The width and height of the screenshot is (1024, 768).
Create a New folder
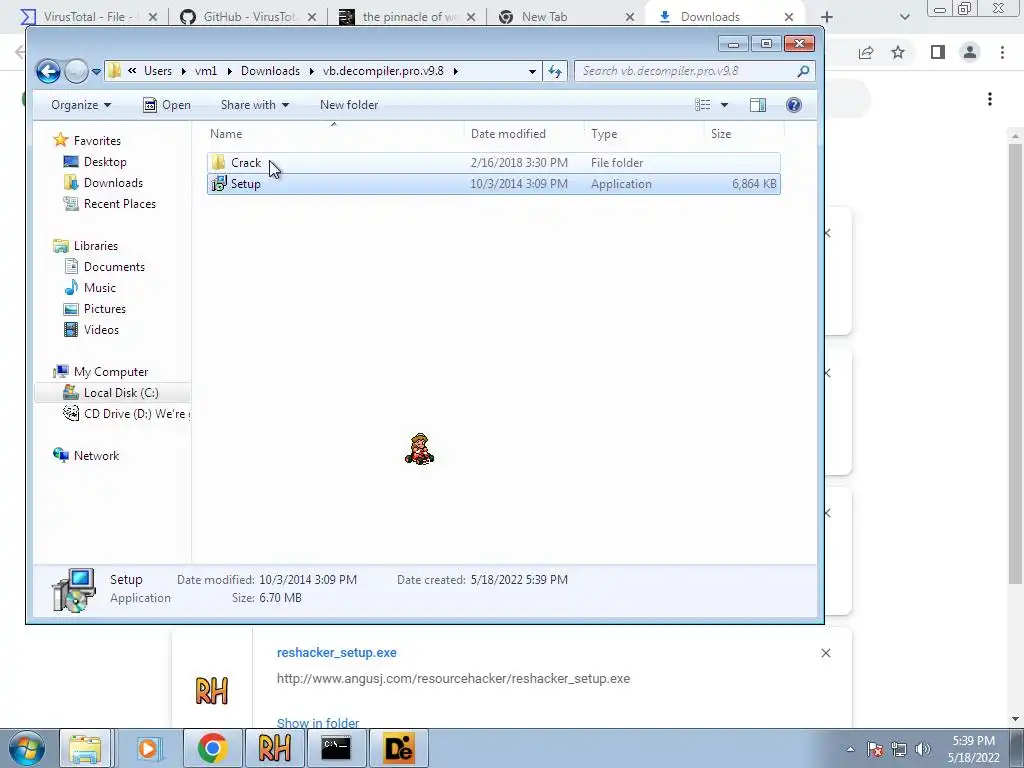(x=349, y=104)
